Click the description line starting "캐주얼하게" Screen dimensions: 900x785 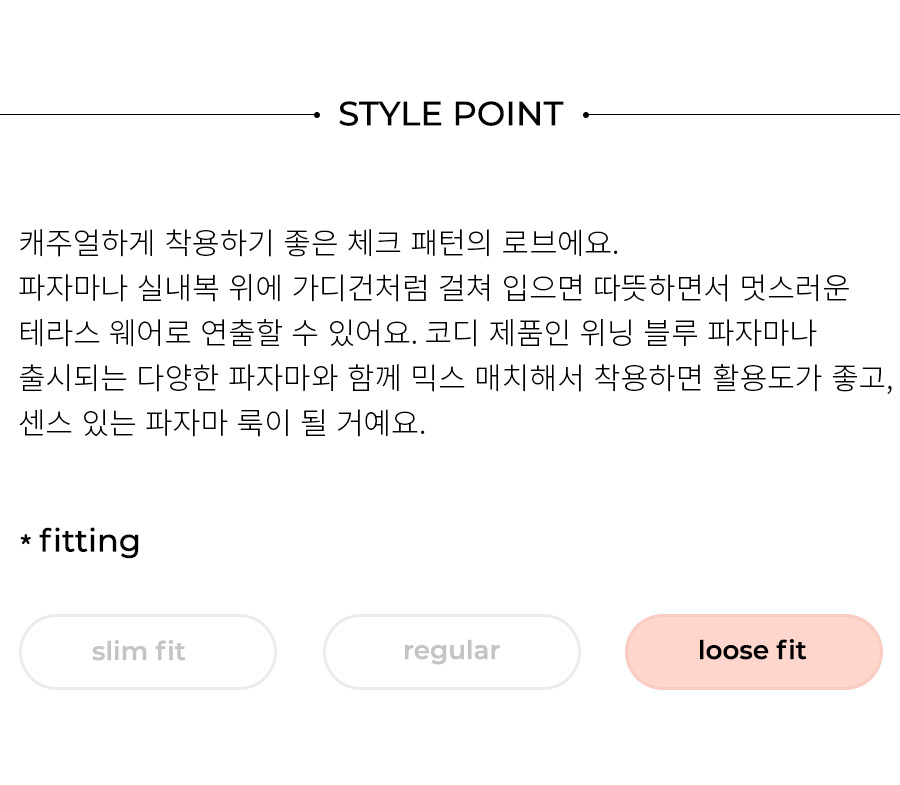(x=319, y=242)
